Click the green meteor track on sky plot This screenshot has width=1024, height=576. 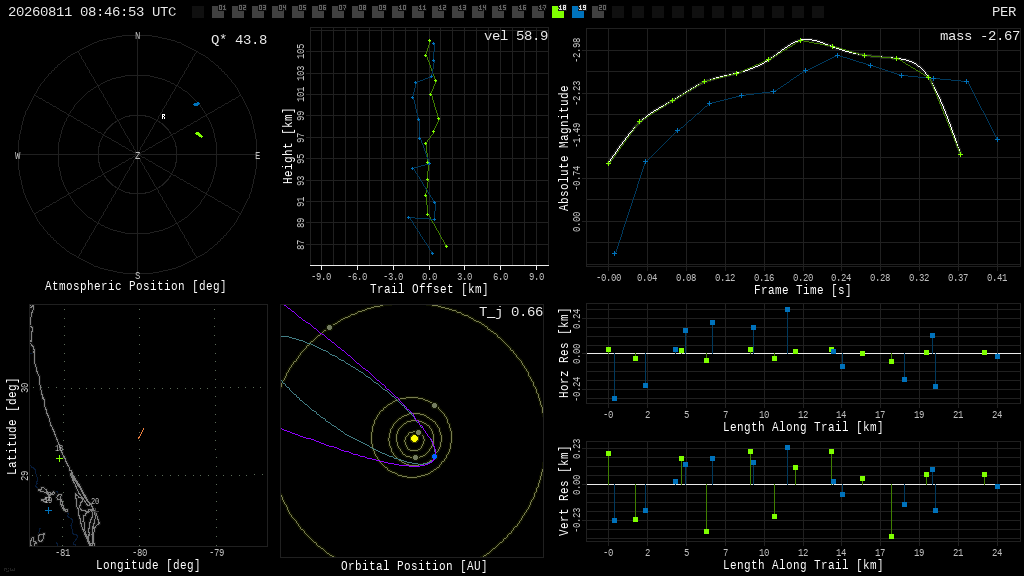(199, 135)
